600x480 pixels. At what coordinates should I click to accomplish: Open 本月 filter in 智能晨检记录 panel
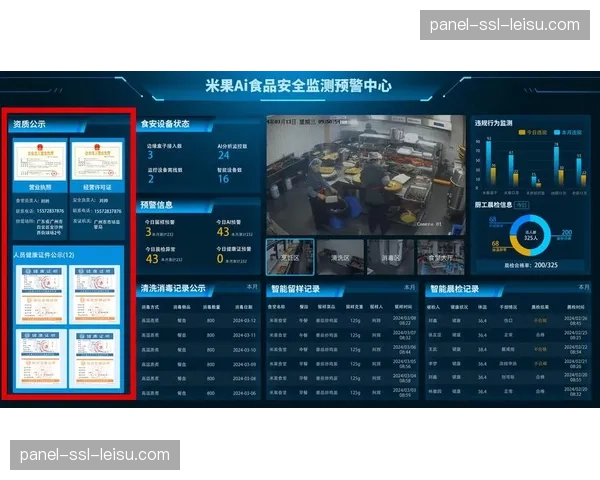pyautogui.click(x=584, y=287)
